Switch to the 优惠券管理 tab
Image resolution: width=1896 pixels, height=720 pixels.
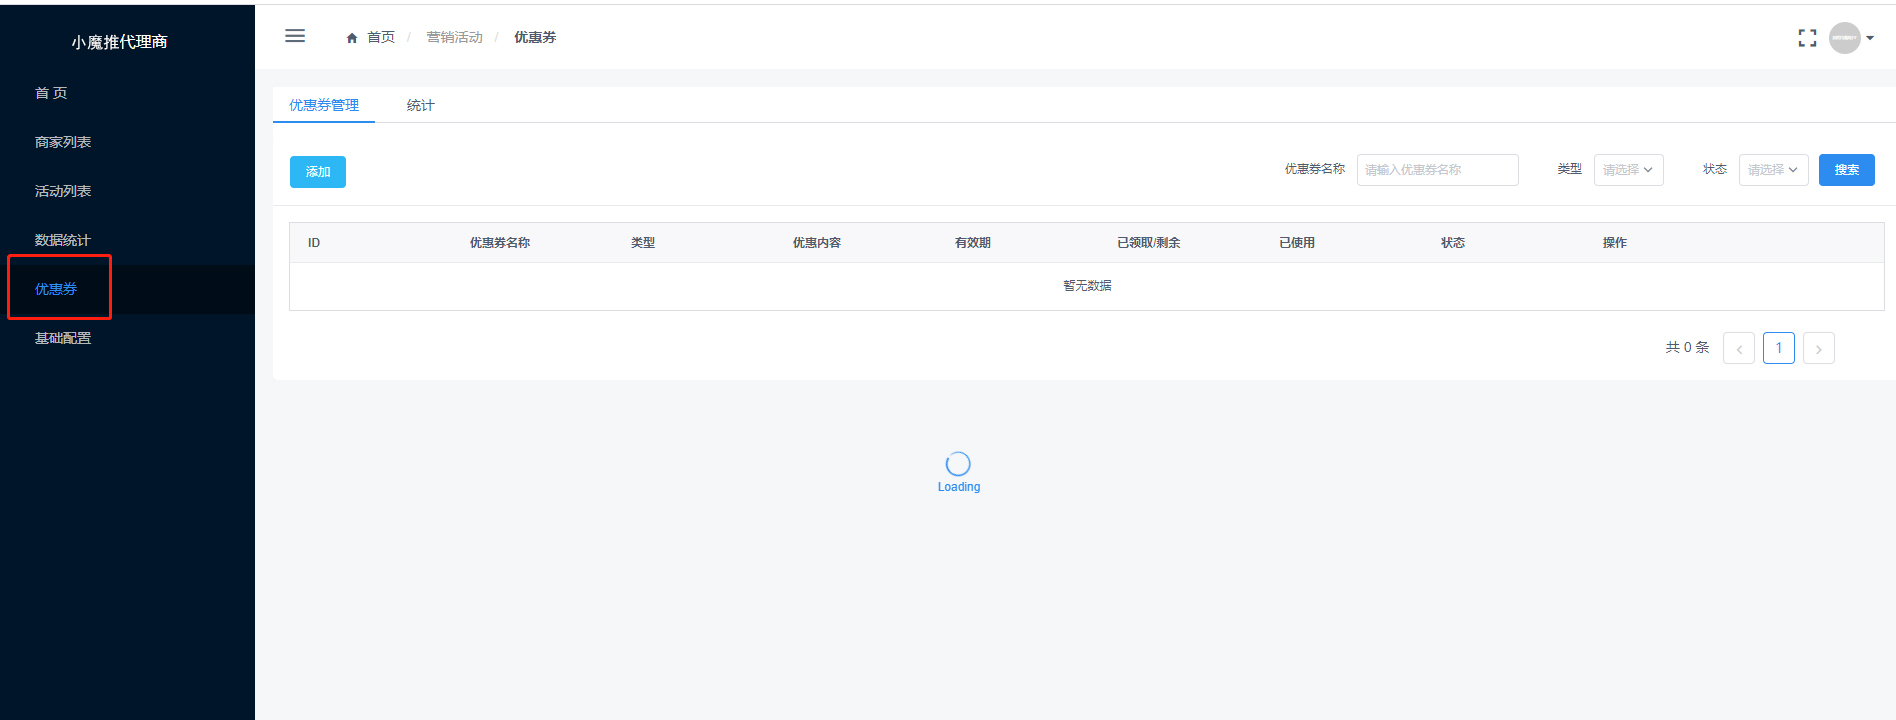(x=324, y=105)
